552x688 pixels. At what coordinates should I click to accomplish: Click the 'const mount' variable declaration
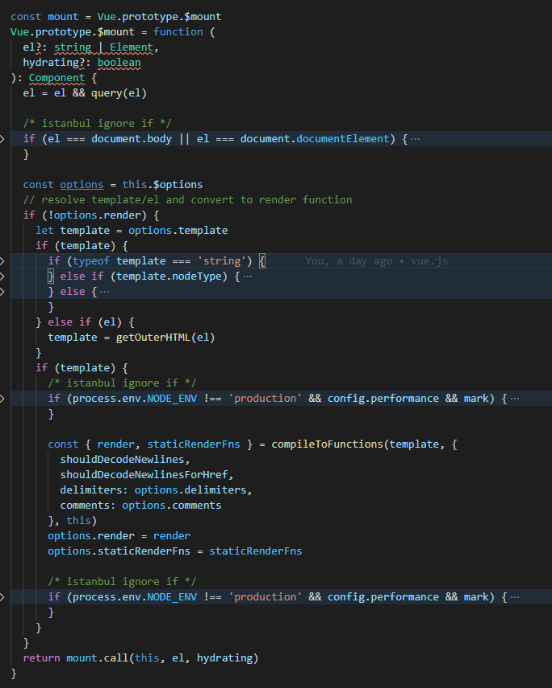click(44, 17)
